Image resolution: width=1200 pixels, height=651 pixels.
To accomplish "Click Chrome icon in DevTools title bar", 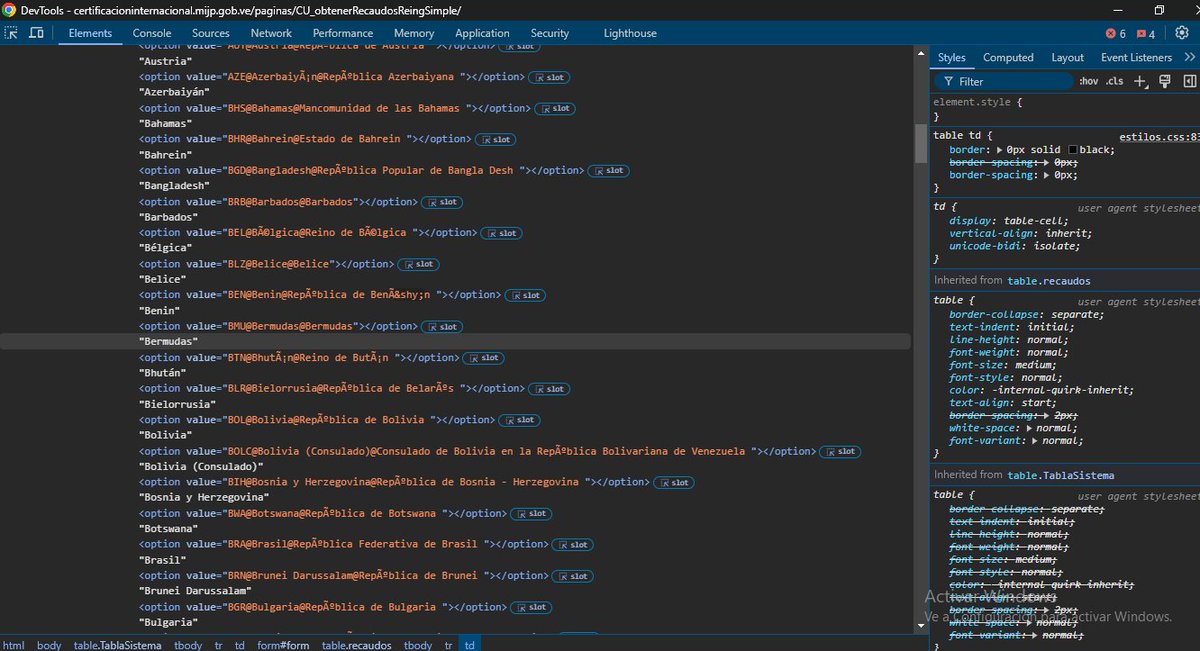I will coord(10,9).
